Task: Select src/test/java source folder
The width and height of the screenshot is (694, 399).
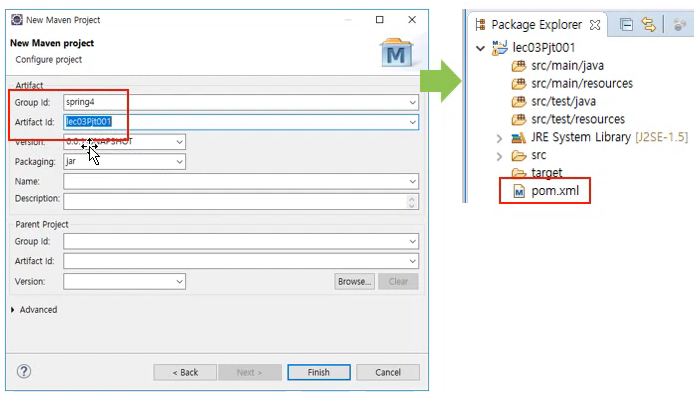Action: tap(563, 101)
